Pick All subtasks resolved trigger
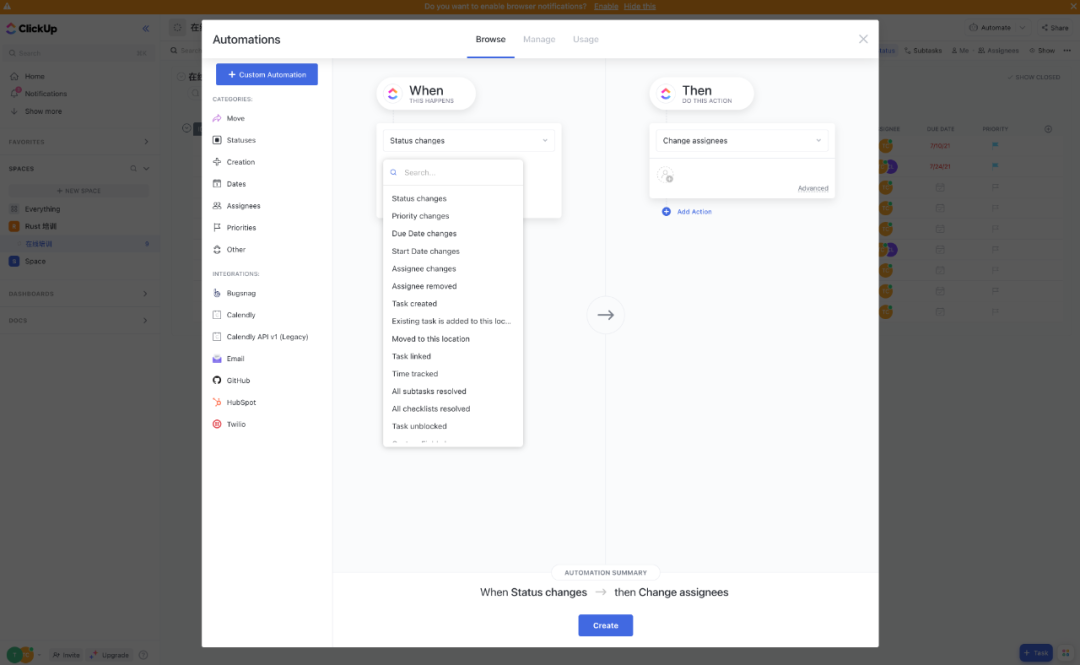The image size is (1080, 665). click(x=429, y=391)
